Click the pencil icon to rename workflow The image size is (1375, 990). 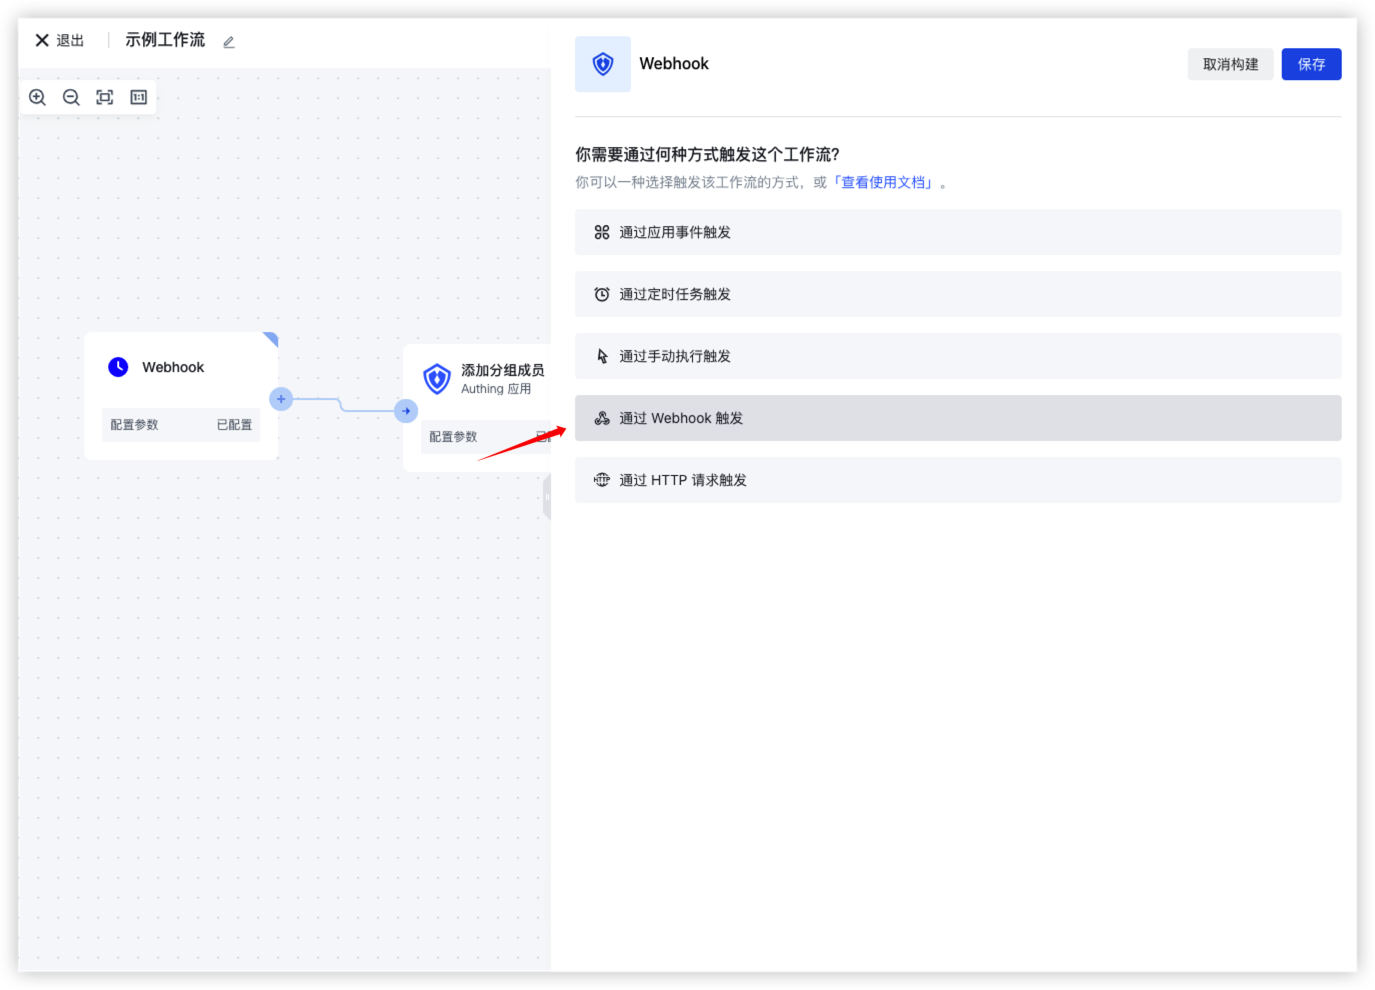(x=229, y=42)
